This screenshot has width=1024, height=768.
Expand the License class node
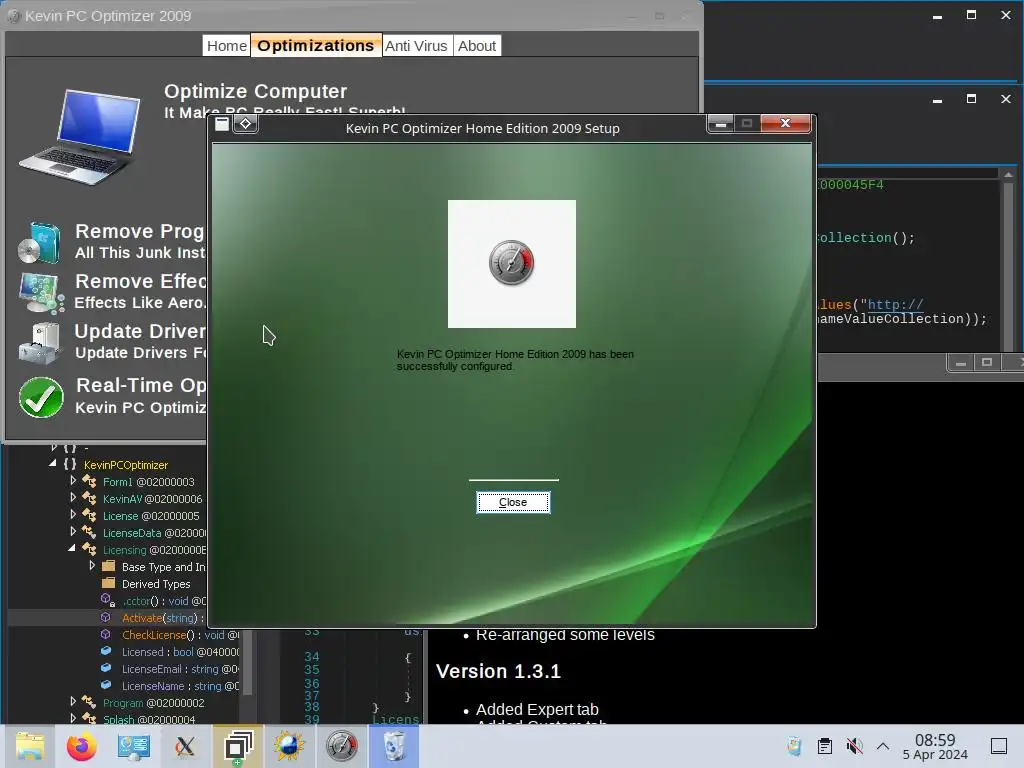73,515
